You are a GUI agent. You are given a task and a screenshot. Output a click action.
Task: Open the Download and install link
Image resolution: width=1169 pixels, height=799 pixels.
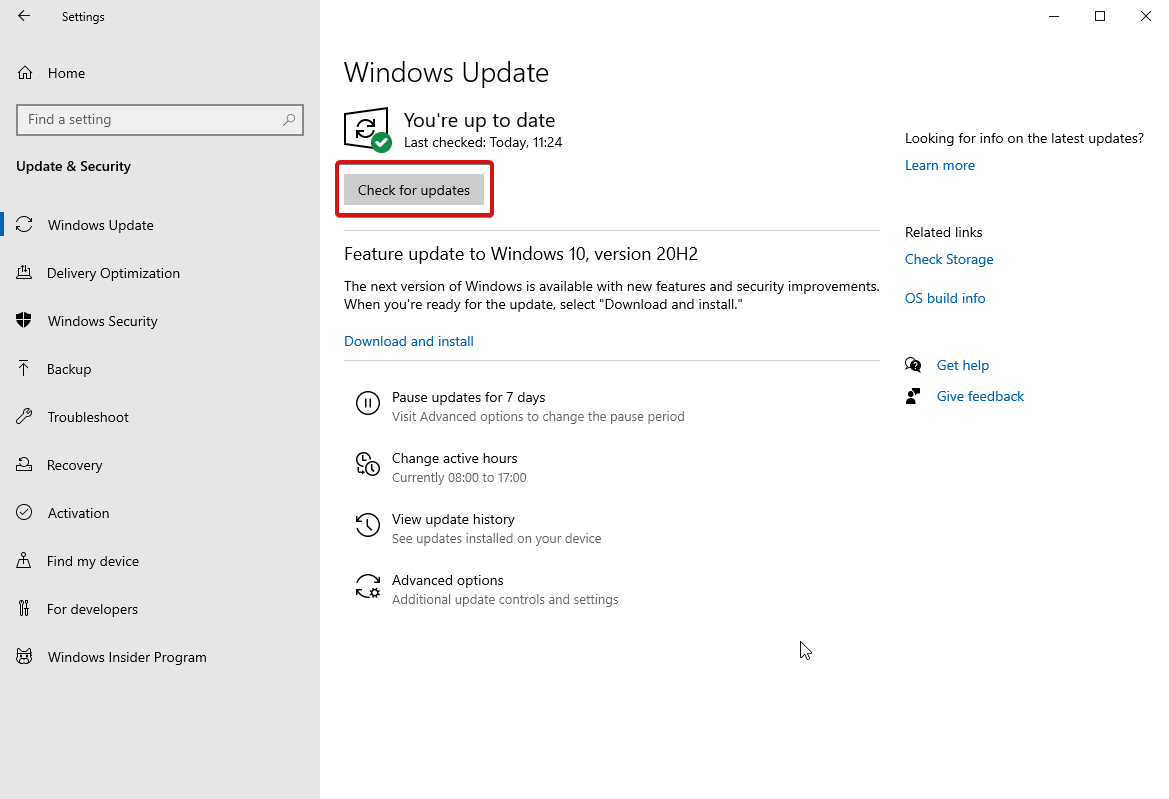click(x=408, y=340)
